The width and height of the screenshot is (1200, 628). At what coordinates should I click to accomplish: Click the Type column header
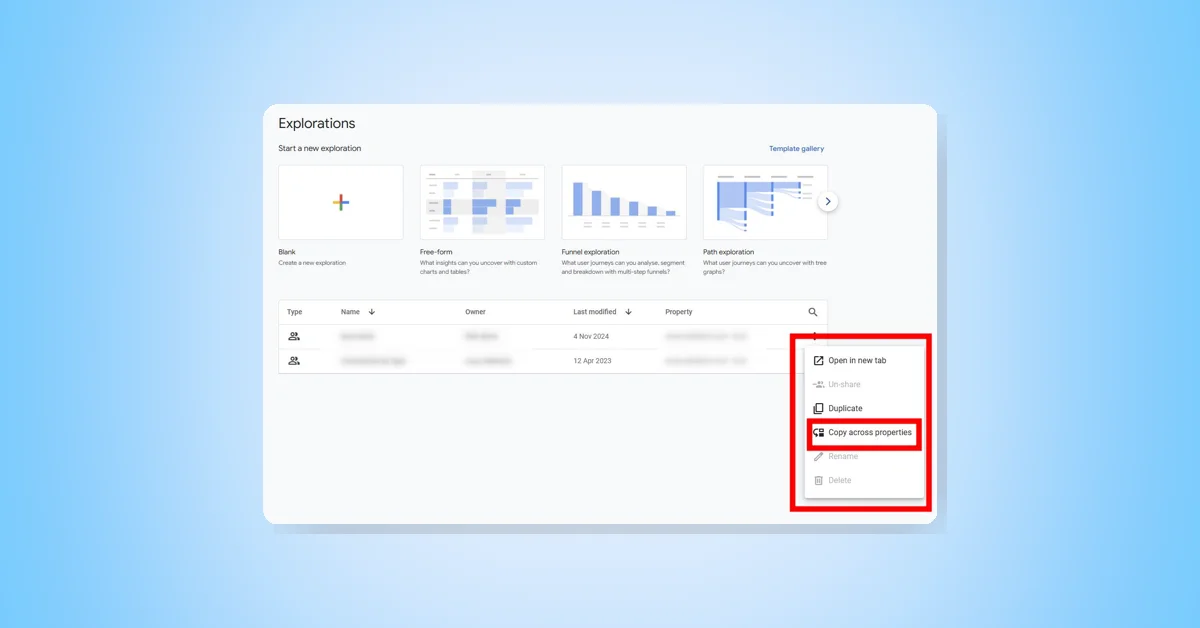pos(295,312)
